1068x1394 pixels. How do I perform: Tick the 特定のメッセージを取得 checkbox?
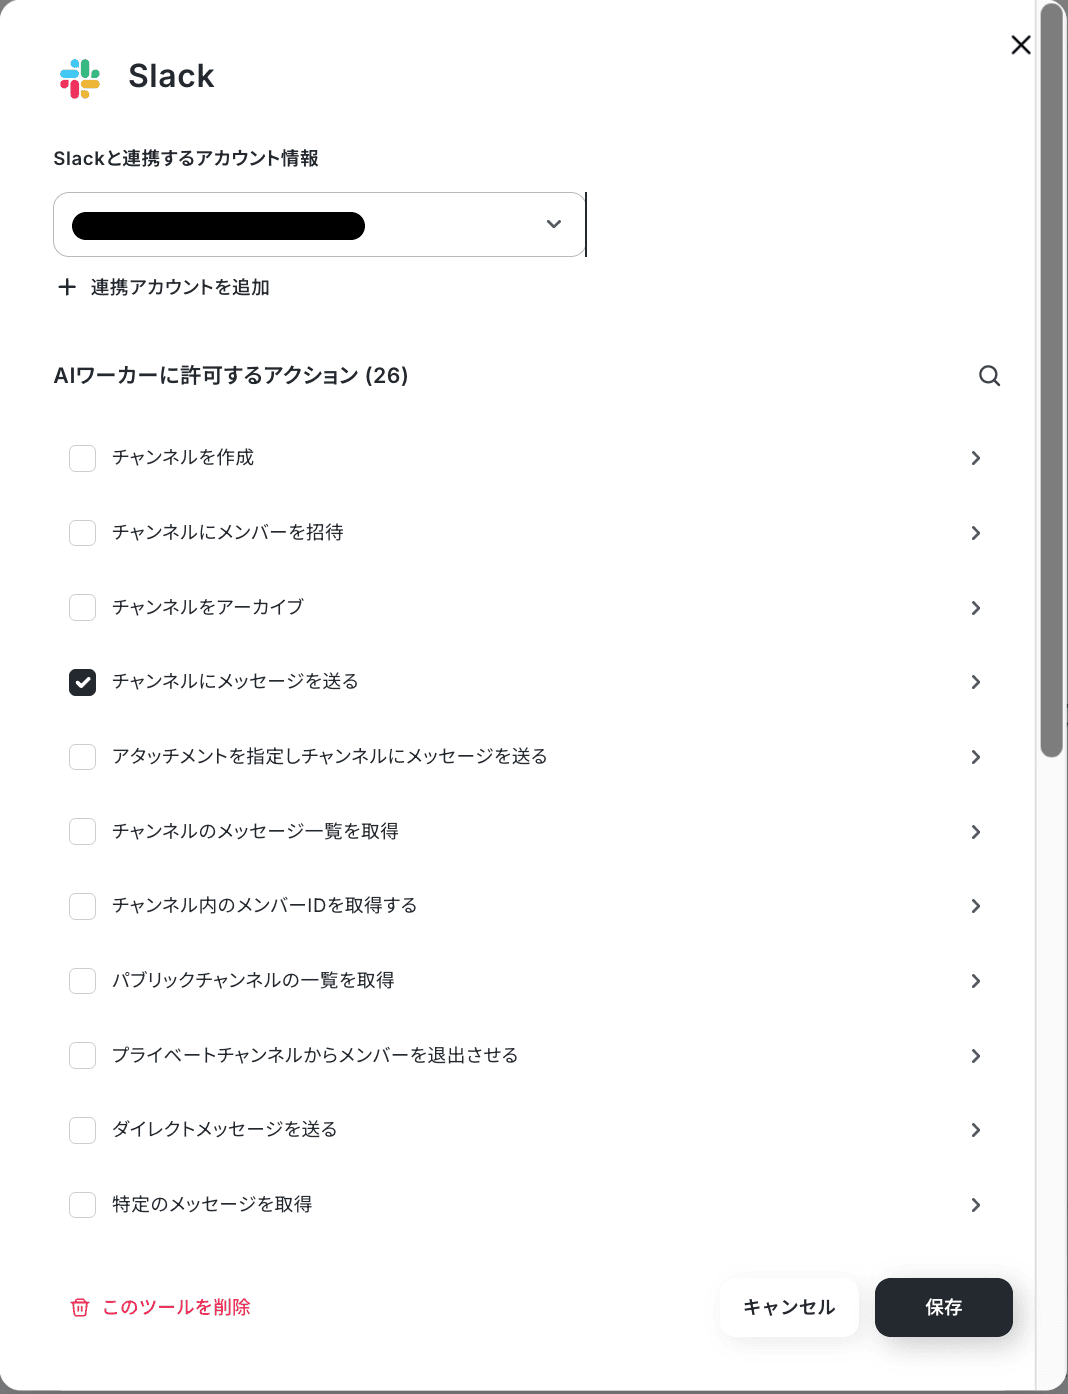tap(82, 1205)
